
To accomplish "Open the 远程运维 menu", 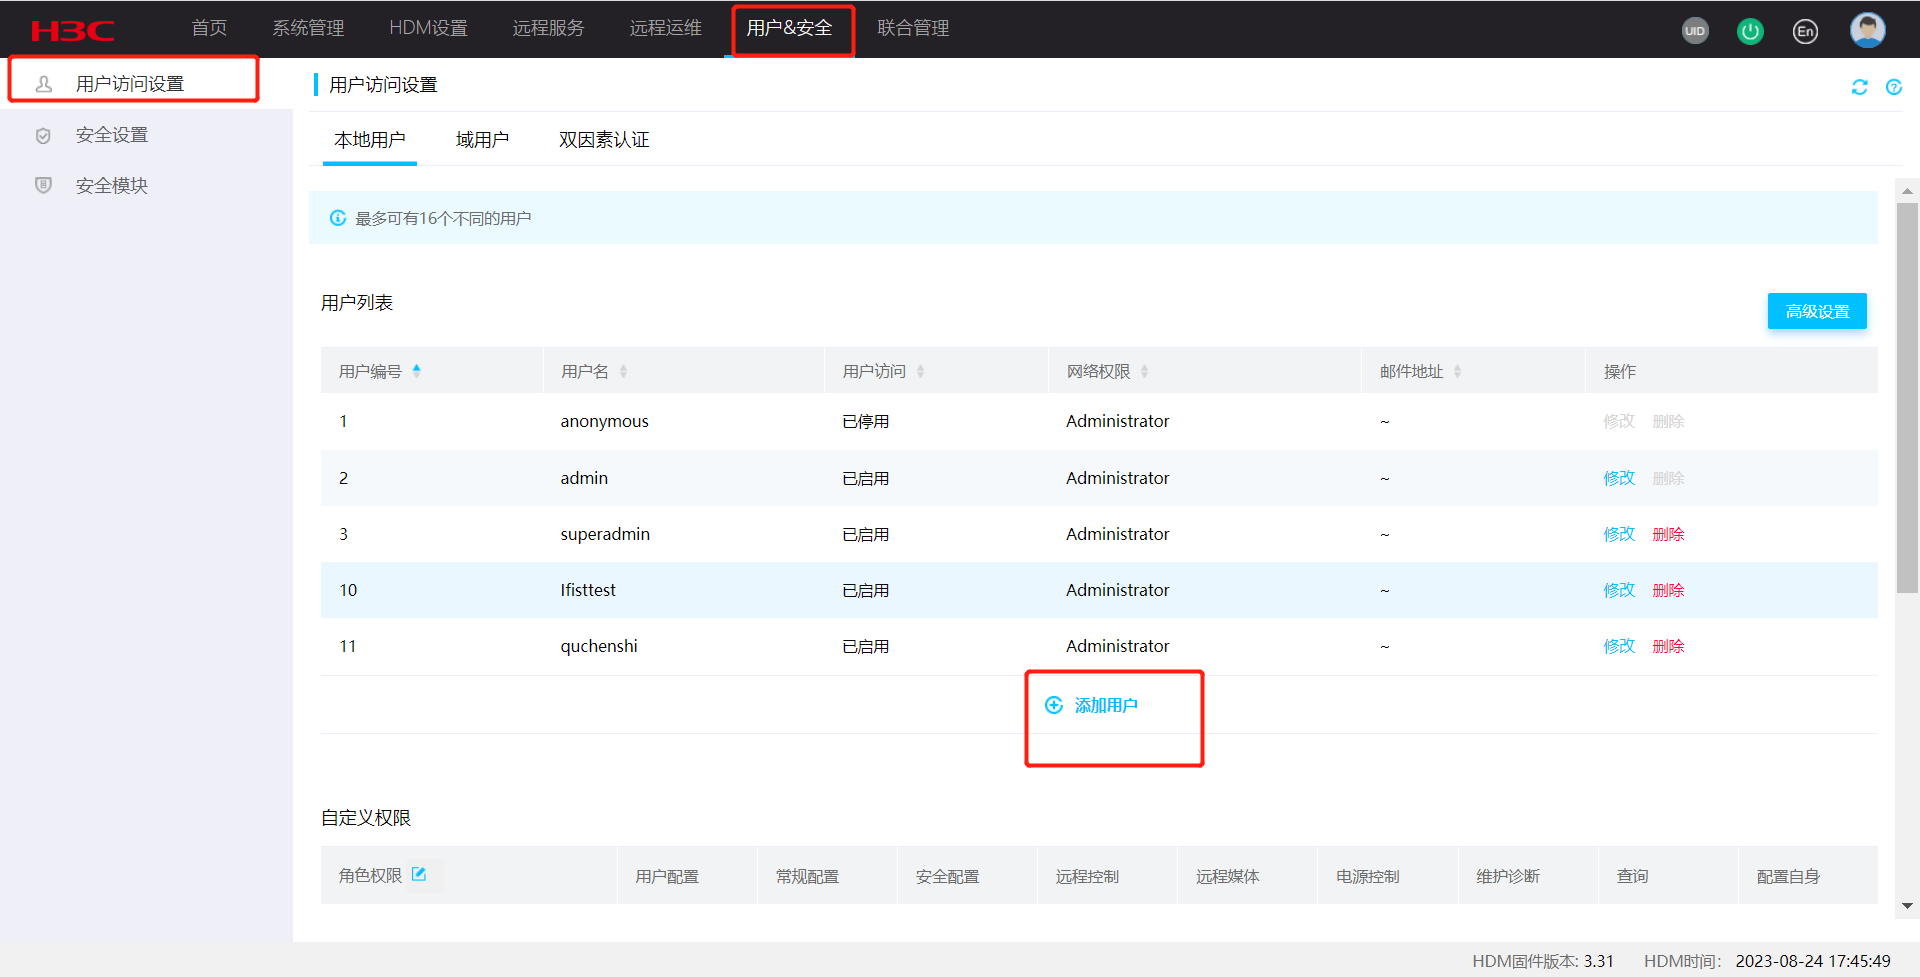I will point(665,28).
